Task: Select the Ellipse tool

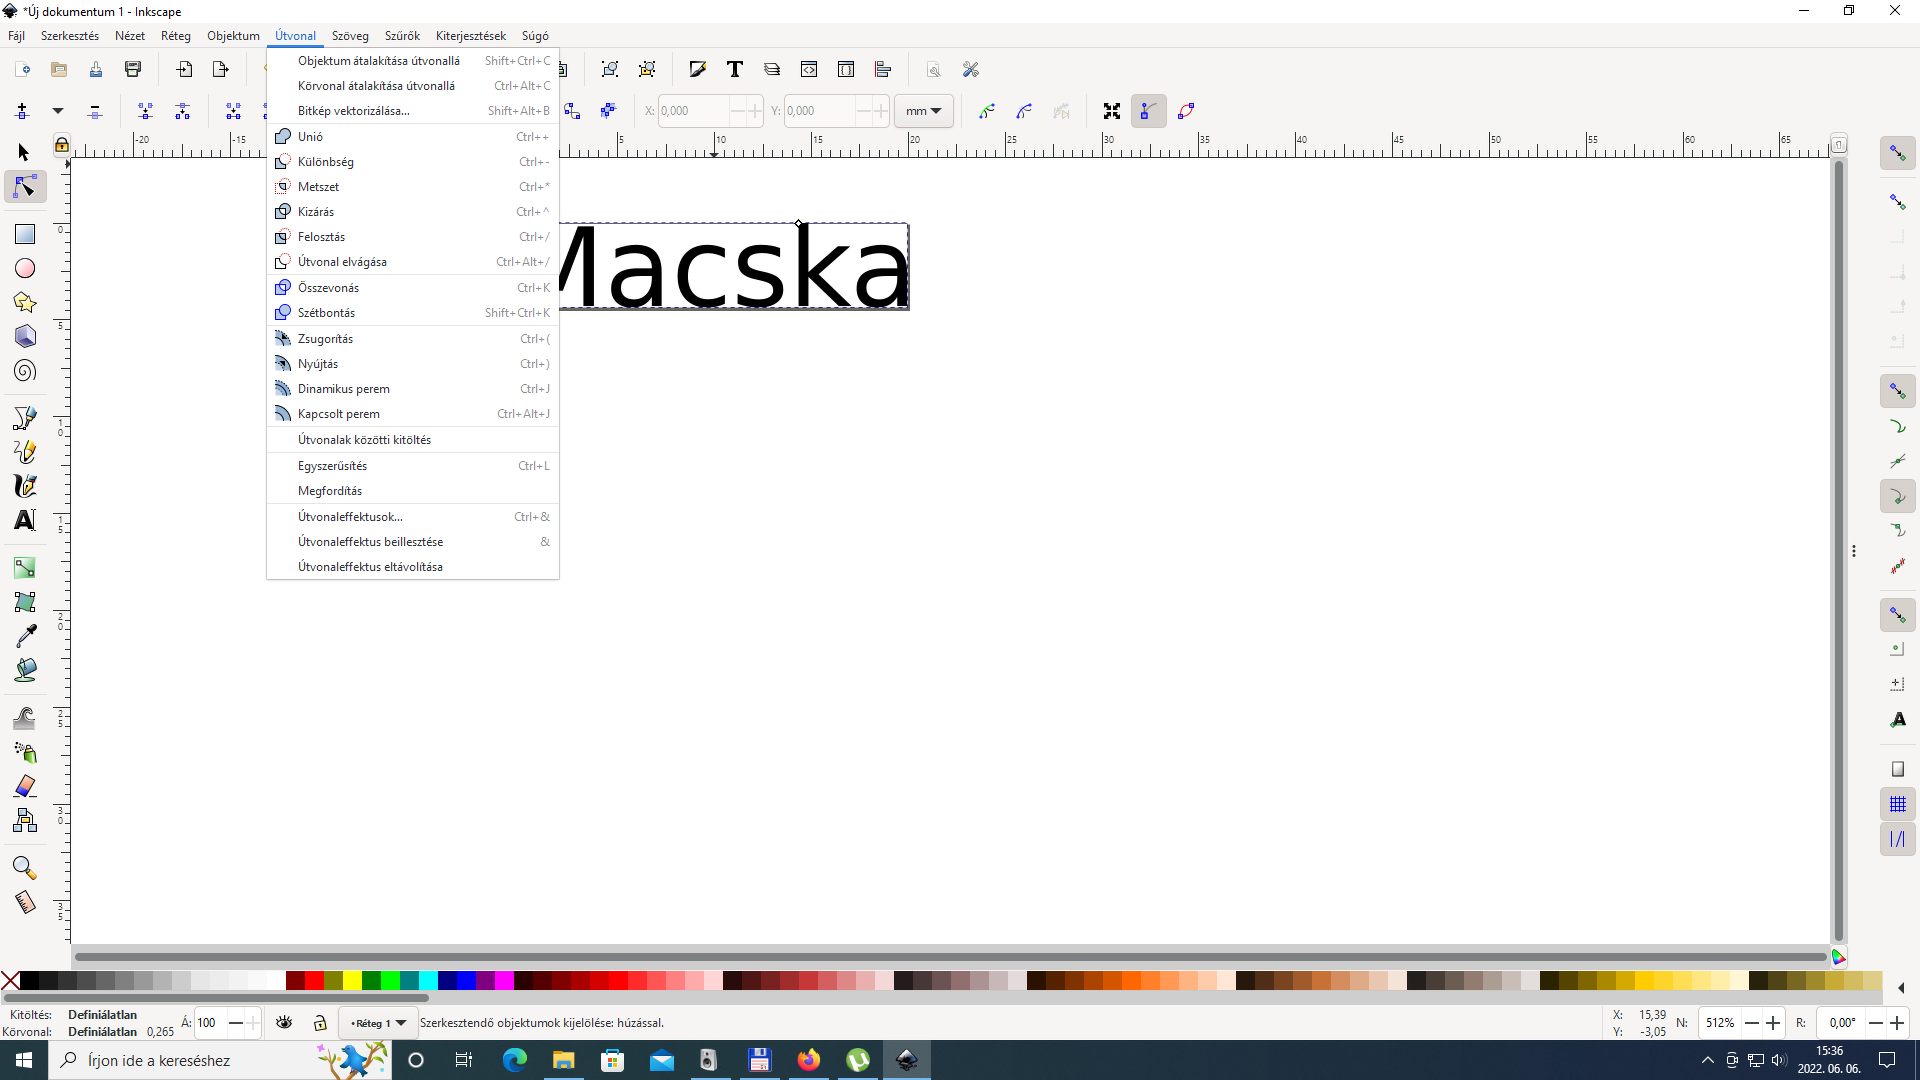Action: [x=25, y=268]
